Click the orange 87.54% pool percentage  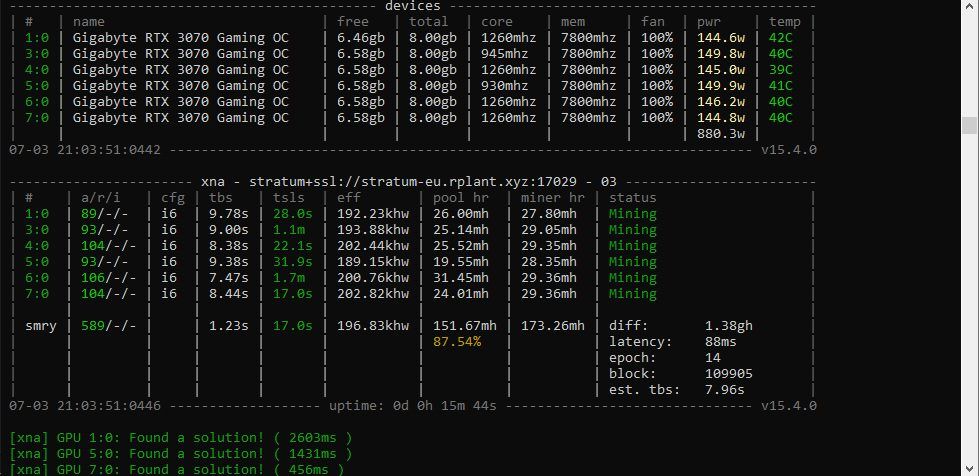pyautogui.click(x=457, y=342)
